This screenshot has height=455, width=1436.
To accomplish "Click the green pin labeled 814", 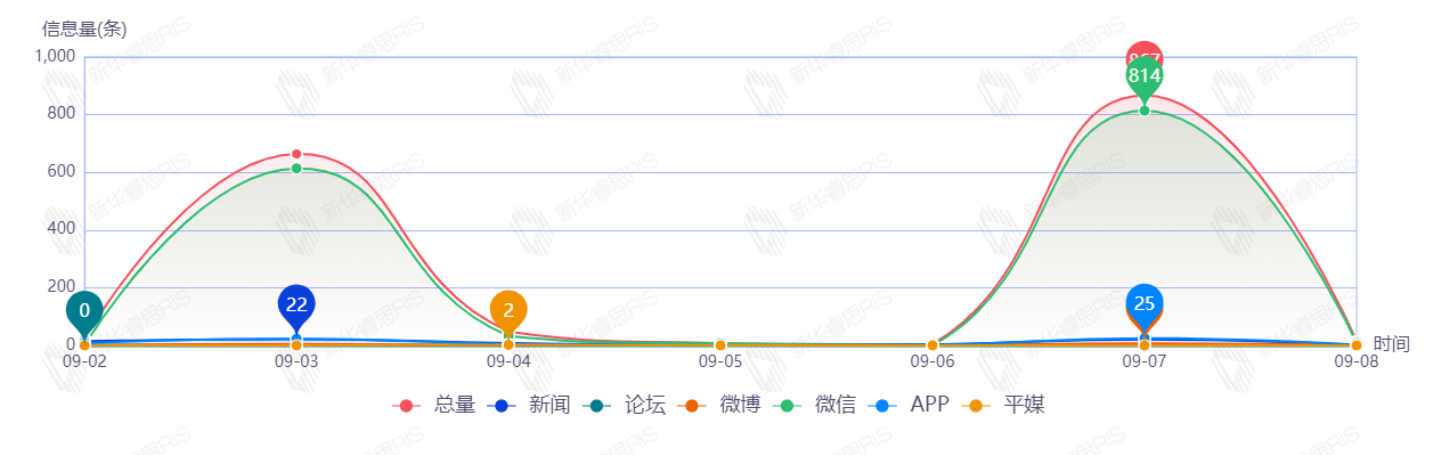I will (1144, 75).
